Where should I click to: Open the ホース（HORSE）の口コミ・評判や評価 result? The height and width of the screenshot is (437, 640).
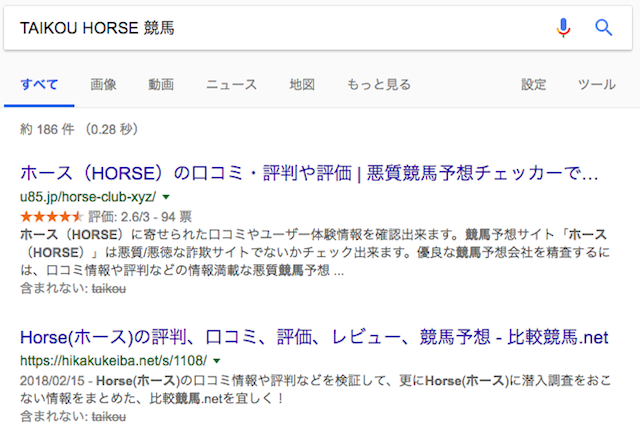pyautogui.click(x=309, y=173)
